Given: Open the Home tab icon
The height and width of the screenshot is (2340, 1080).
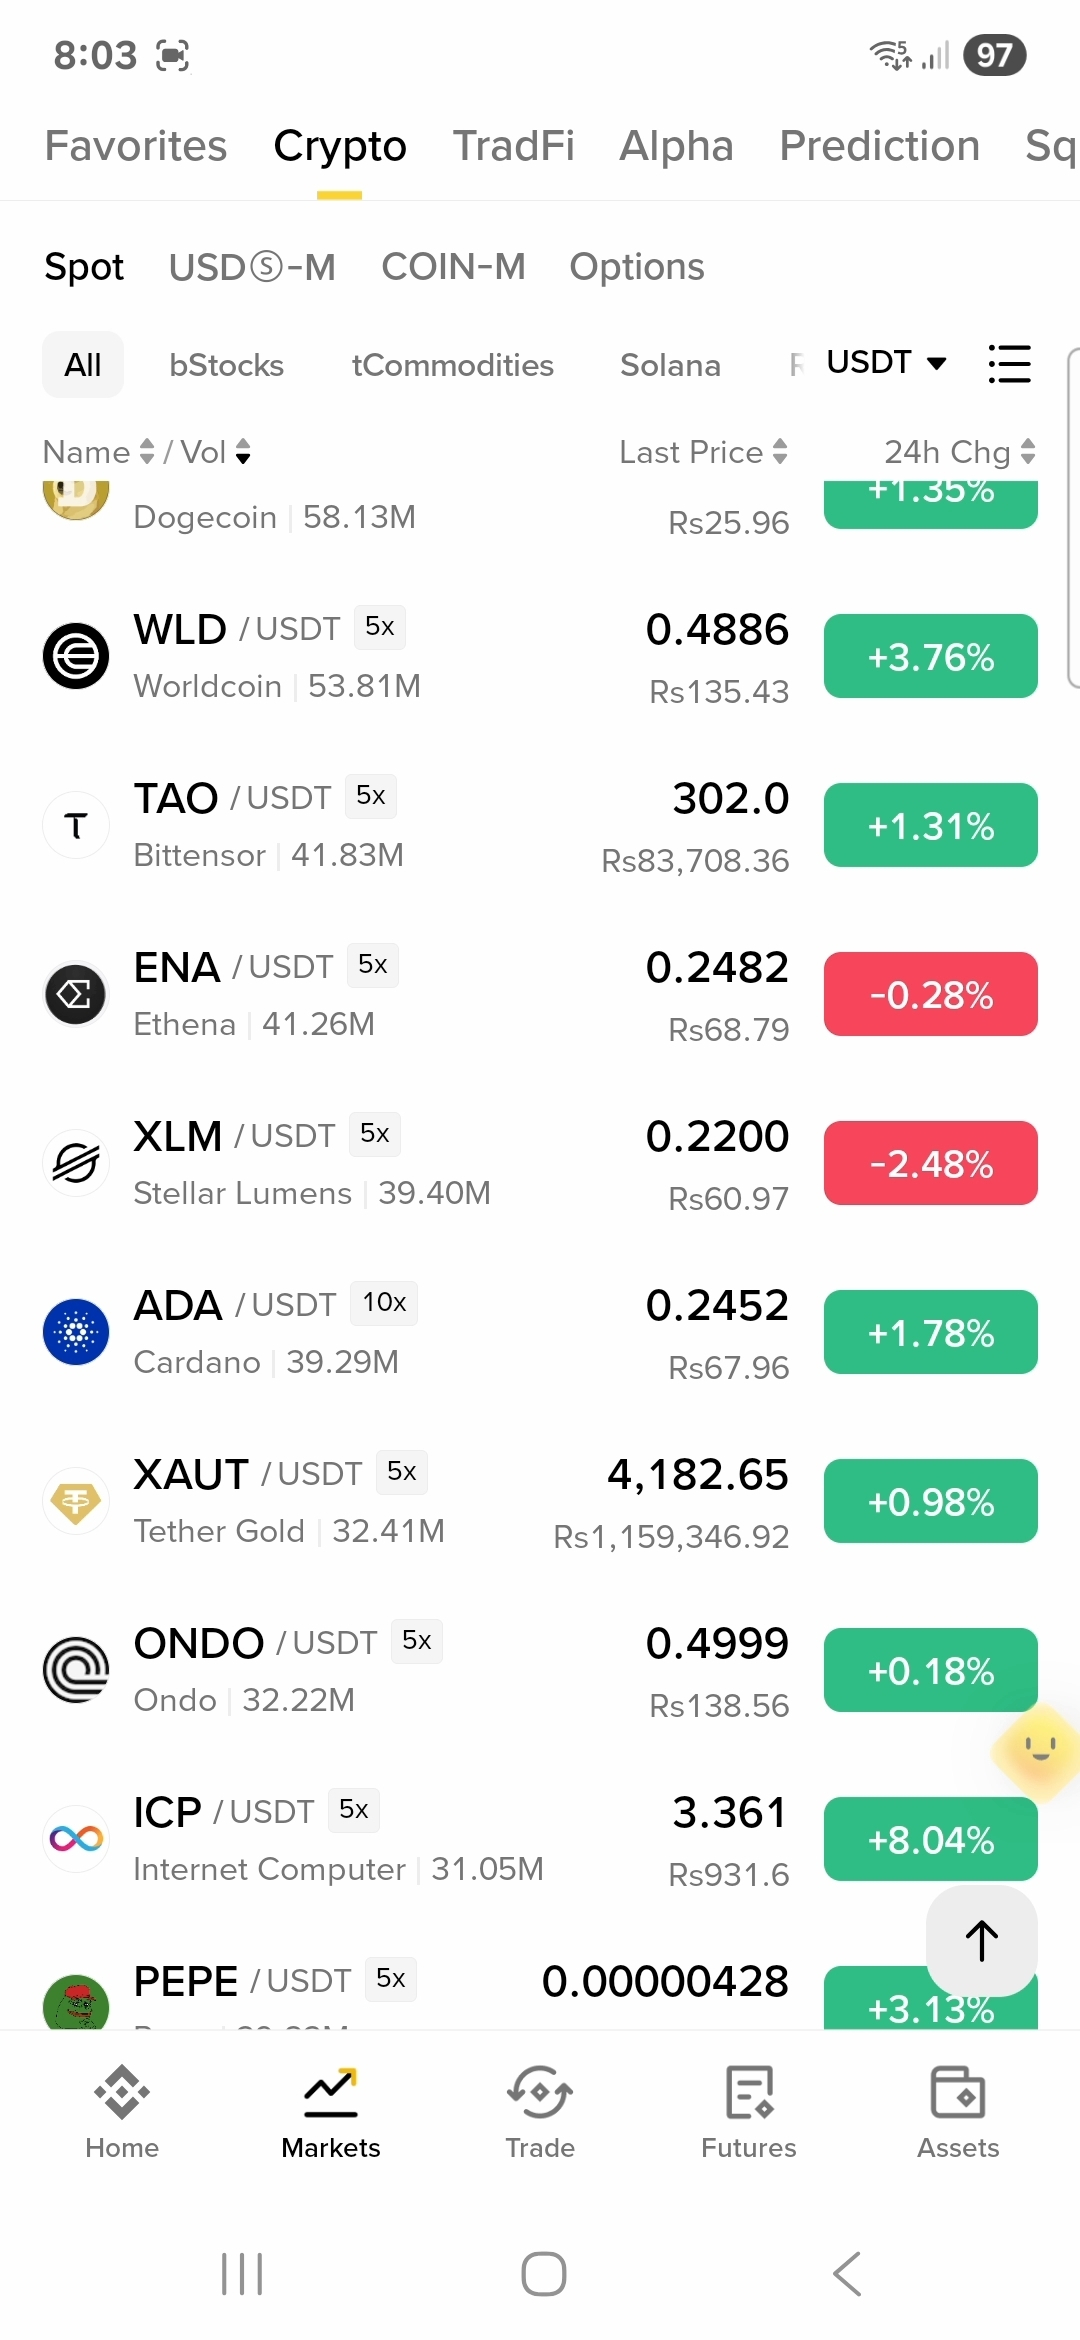Looking at the screenshot, I should [122, 2092].
